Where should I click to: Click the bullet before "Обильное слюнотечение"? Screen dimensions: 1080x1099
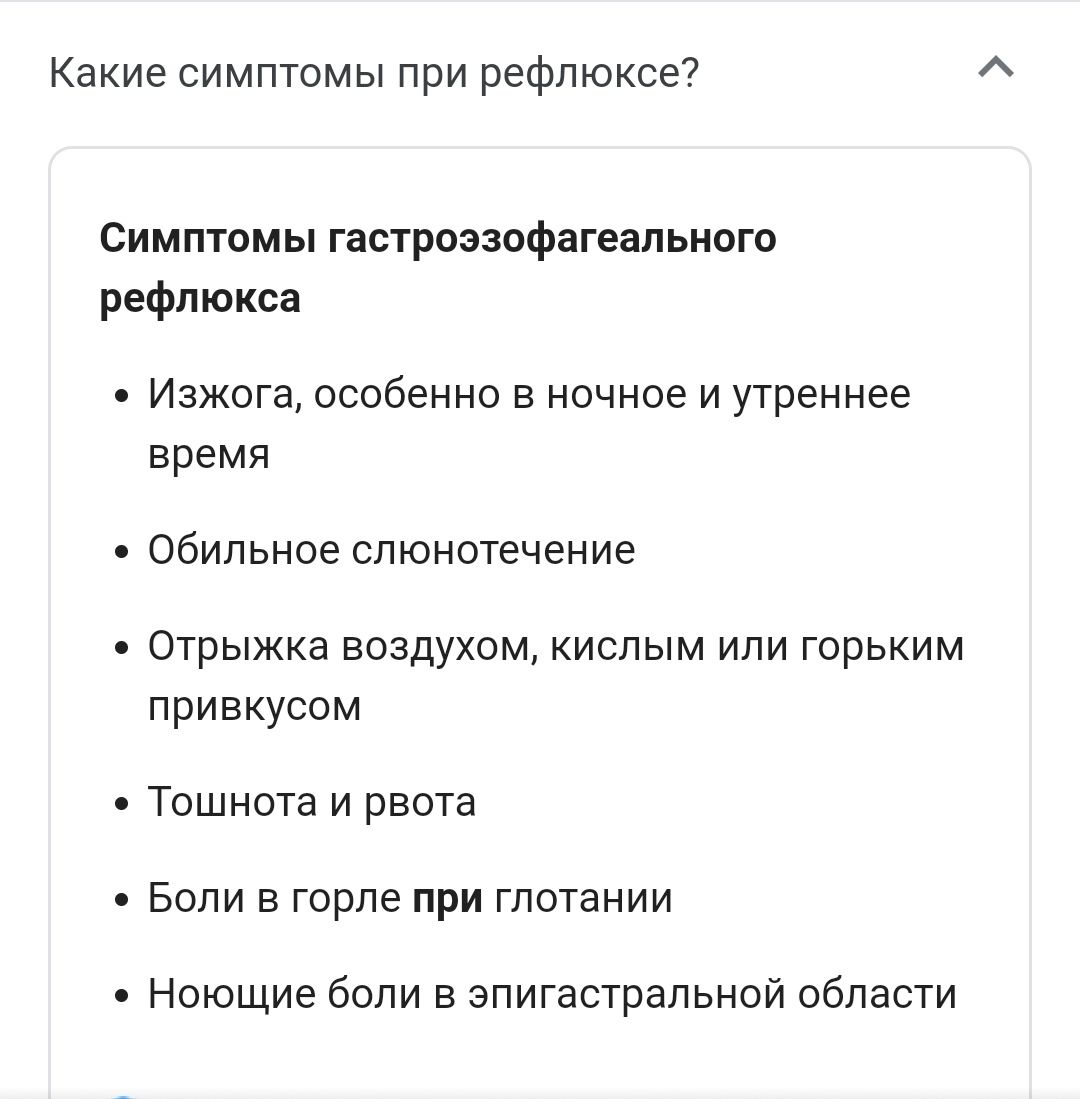click(x=122, y=552)
